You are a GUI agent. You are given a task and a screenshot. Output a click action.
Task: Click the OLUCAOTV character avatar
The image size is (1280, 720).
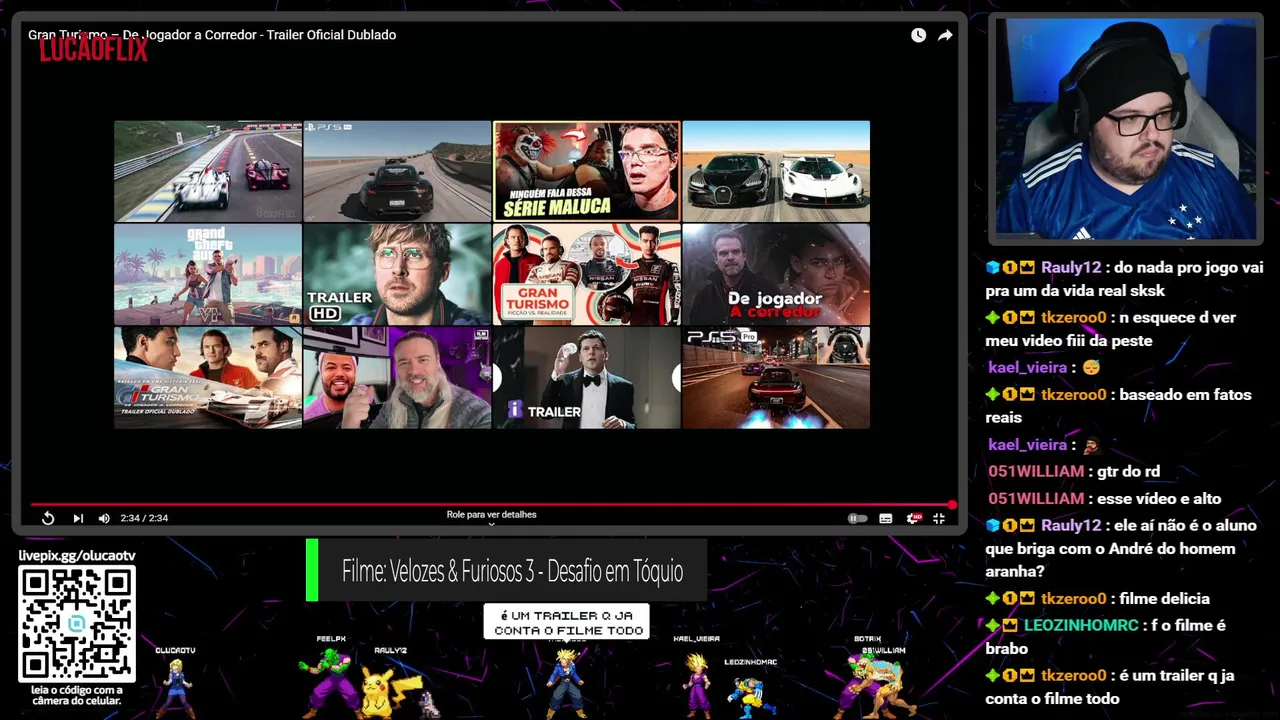click(x=177, y=687)
